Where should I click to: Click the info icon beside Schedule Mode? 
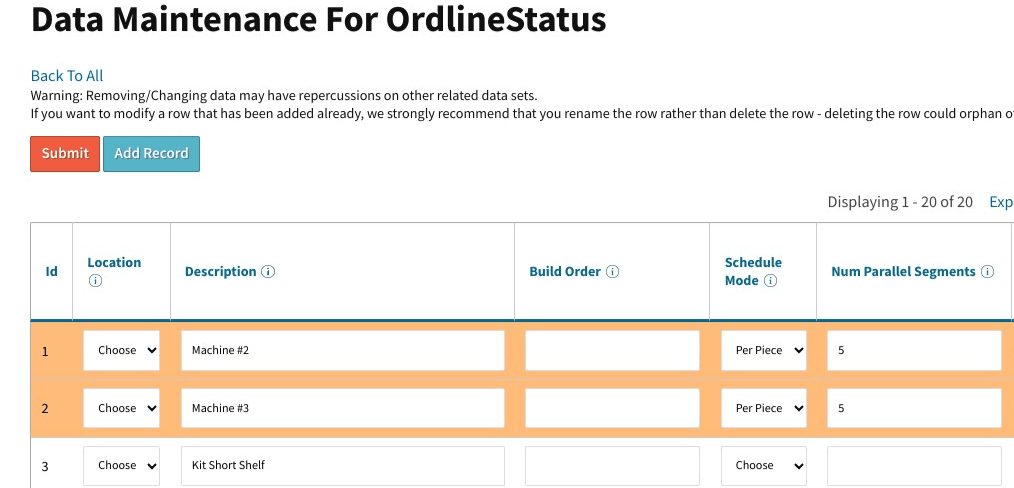click(x=770, y=281)
